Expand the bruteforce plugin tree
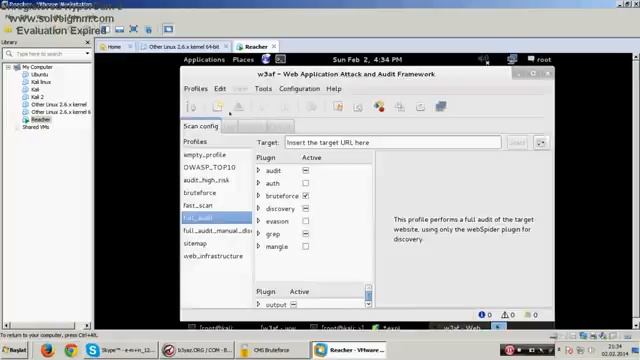 pyautogui.click(x=259, y=196)
